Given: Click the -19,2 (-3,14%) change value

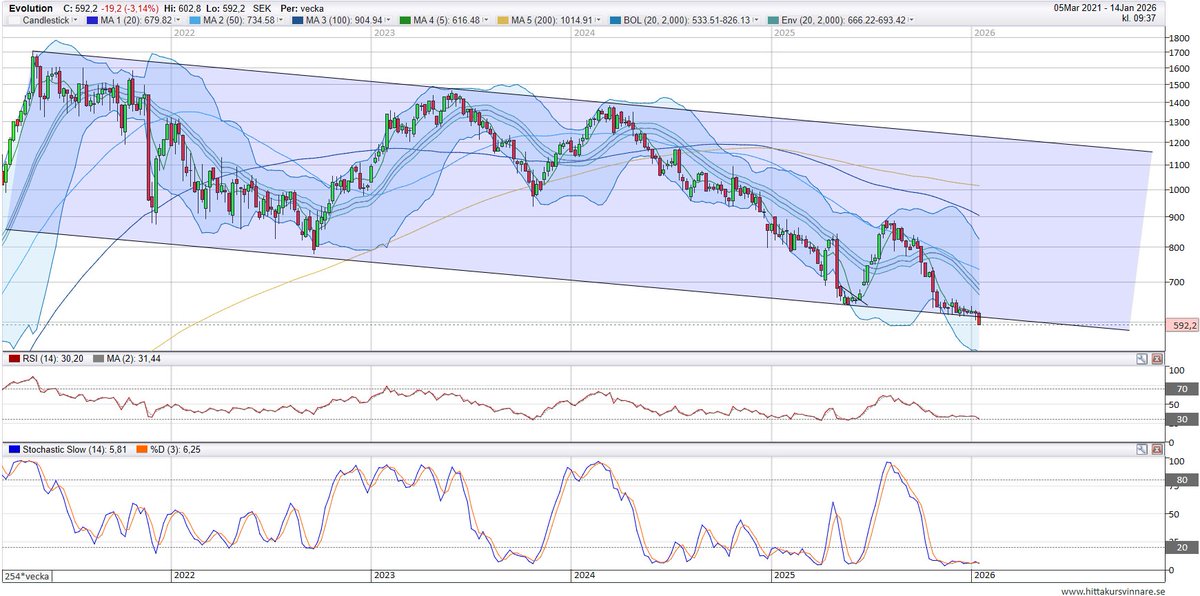Looking at the screenshot, I should click(x=129, y=7).
